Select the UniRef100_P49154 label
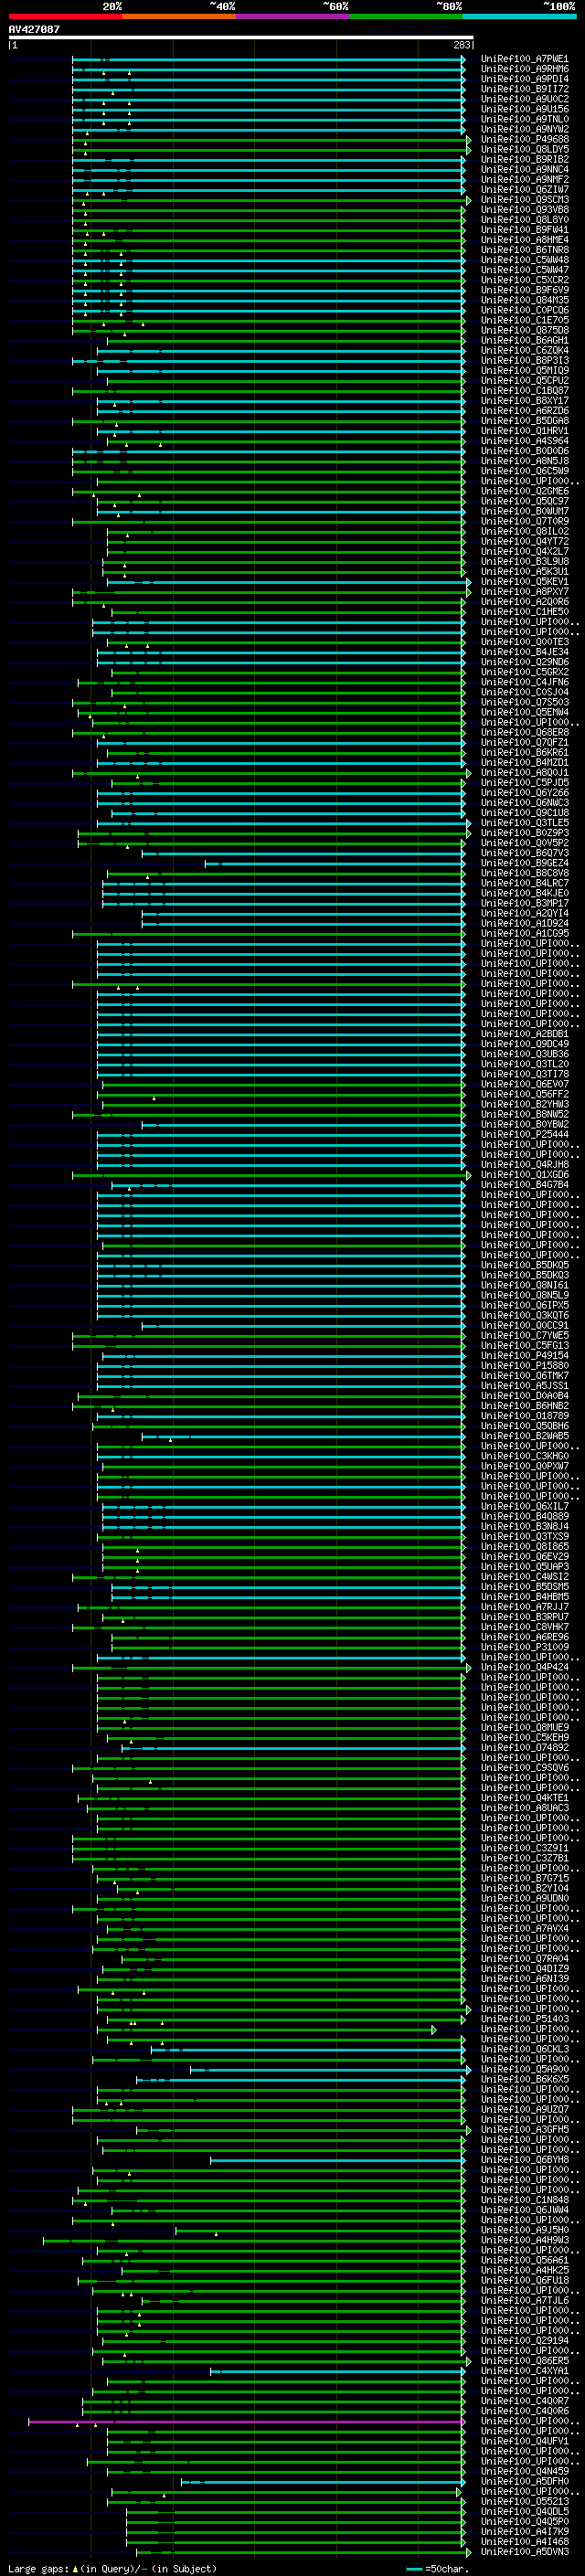Screen dimensions: 585x2576 [524, 1356]
